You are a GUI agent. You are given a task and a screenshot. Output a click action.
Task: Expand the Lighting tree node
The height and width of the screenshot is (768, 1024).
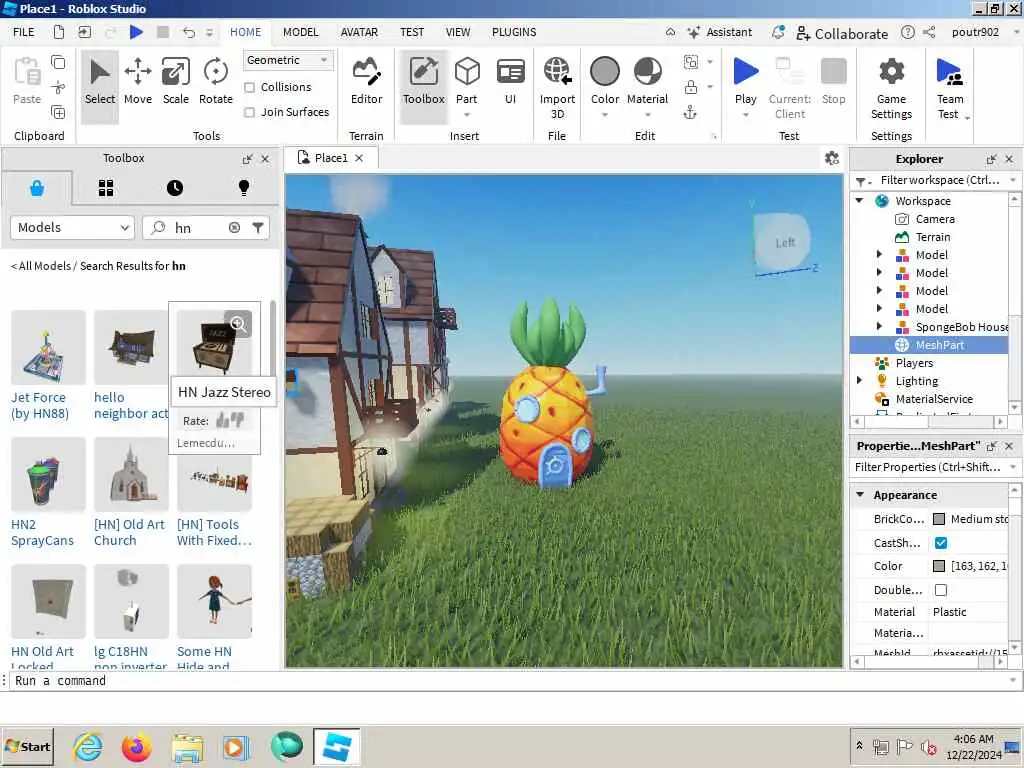point(860,380)
